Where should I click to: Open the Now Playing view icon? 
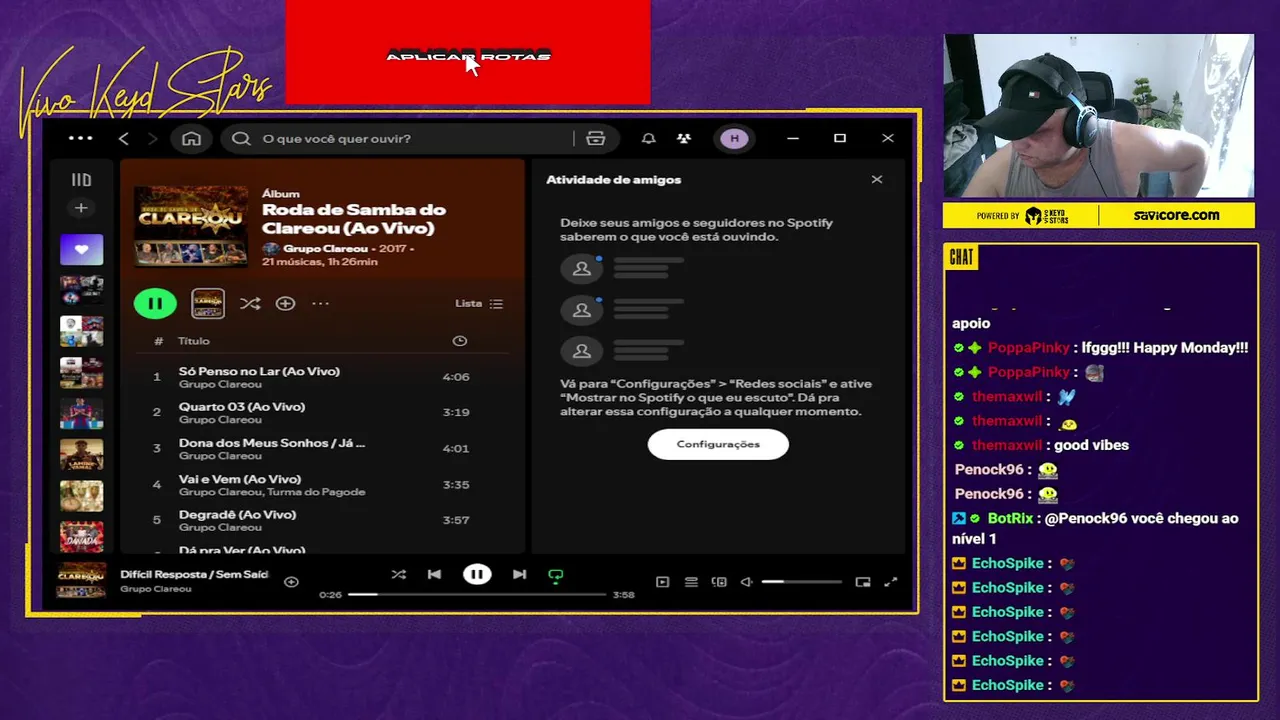tap(662, 582)
